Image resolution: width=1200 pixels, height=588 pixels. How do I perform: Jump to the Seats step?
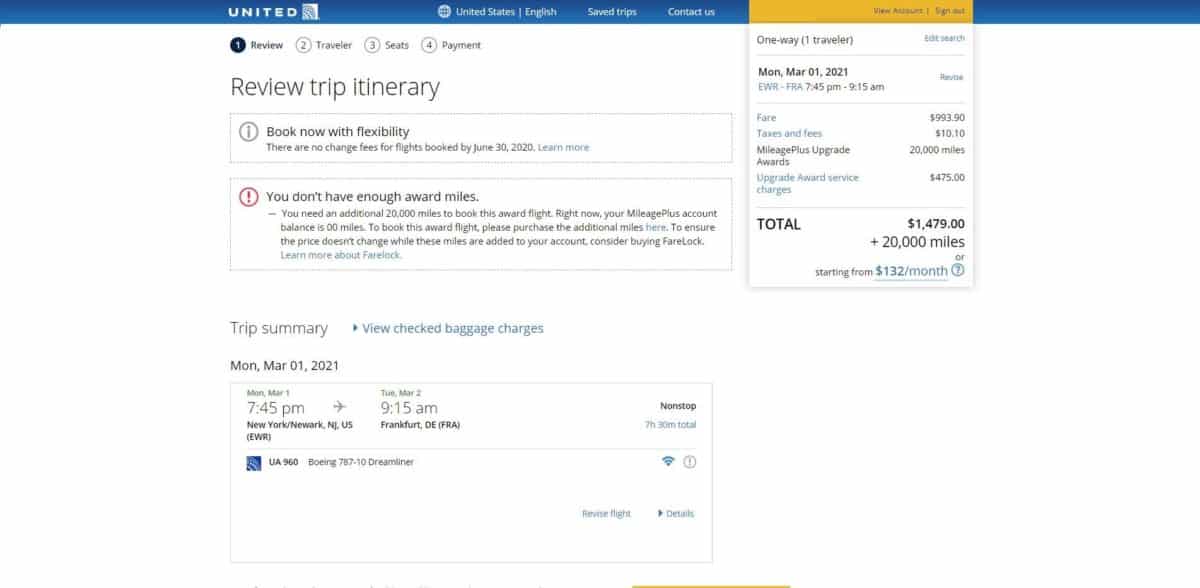[x=387, y=45]
